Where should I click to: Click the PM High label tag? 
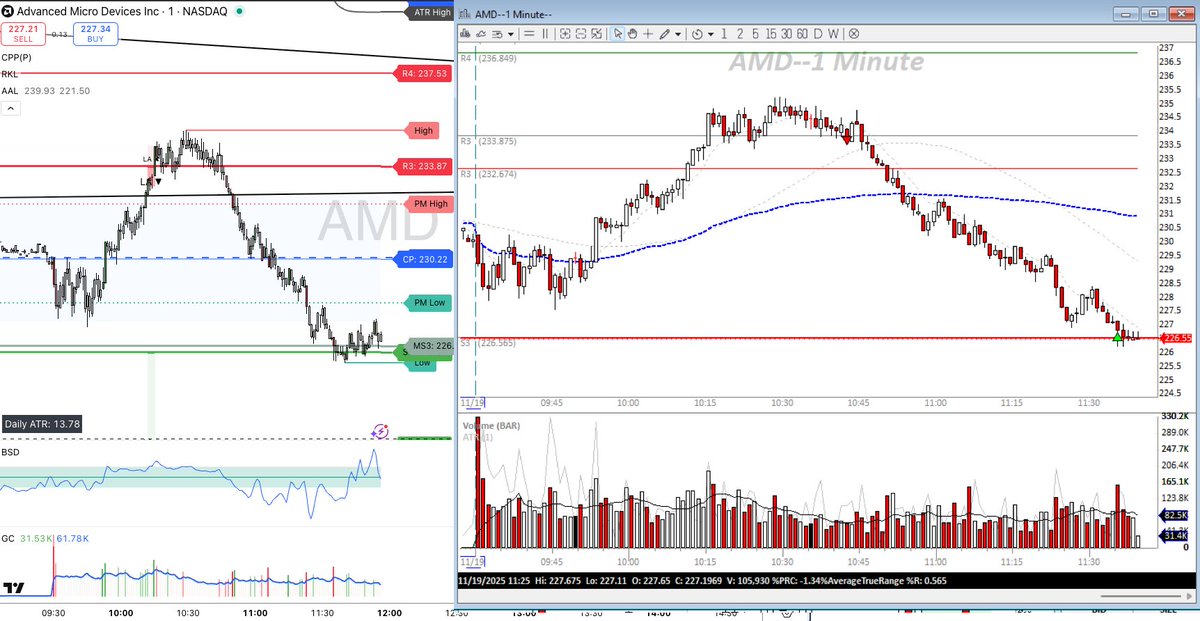coord(427,204)
